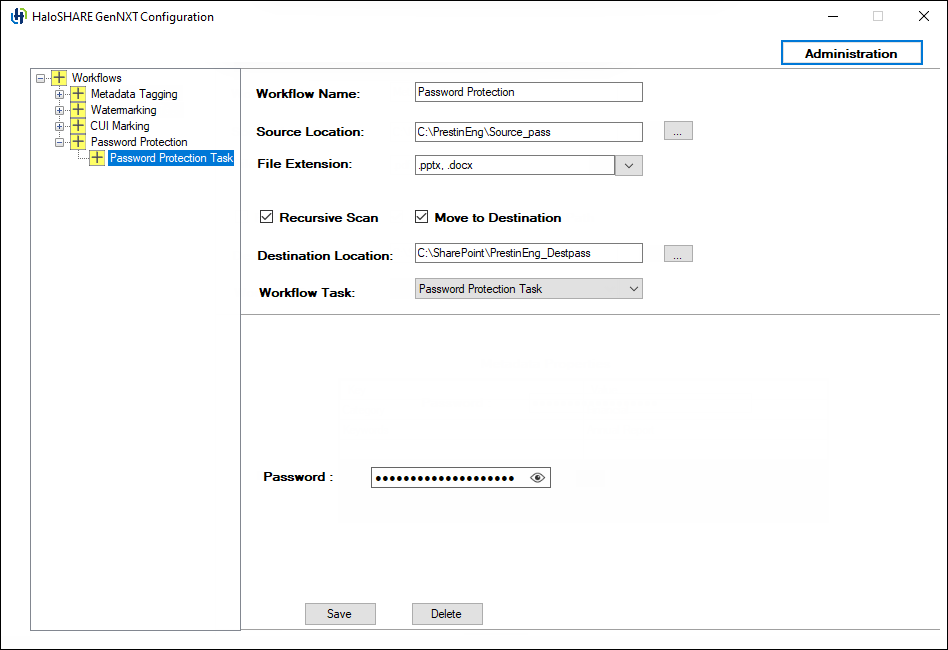Click yellow plus icon beside Workflows
This screenshot has width=948, height=650.
pos(59,77)
